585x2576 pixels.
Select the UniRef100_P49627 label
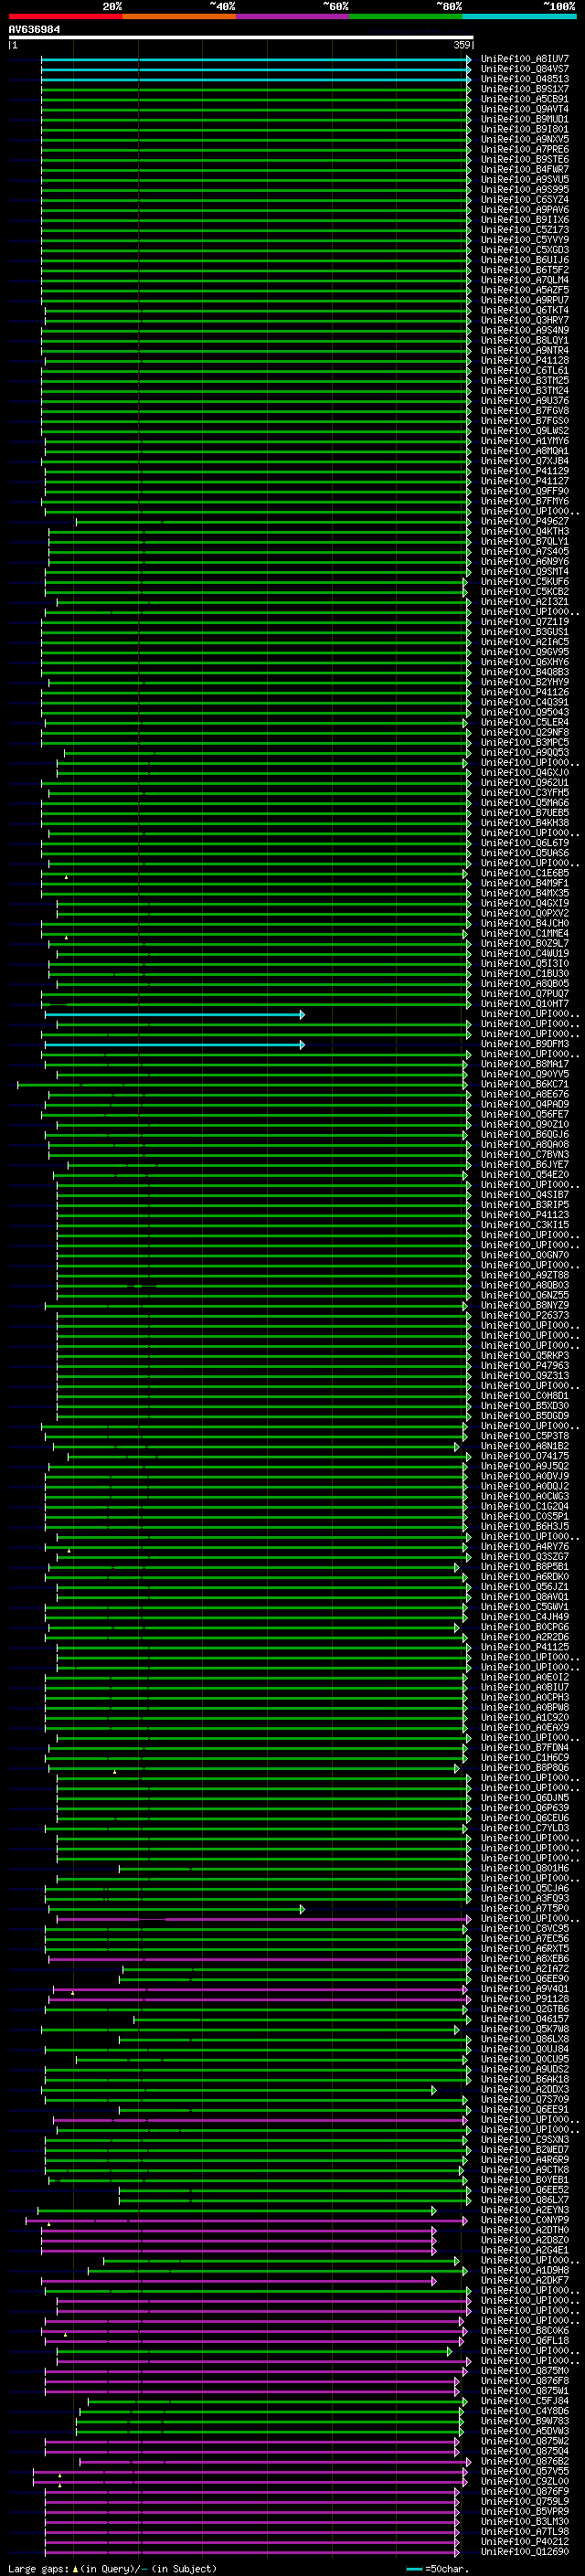(x=525, y=521)
